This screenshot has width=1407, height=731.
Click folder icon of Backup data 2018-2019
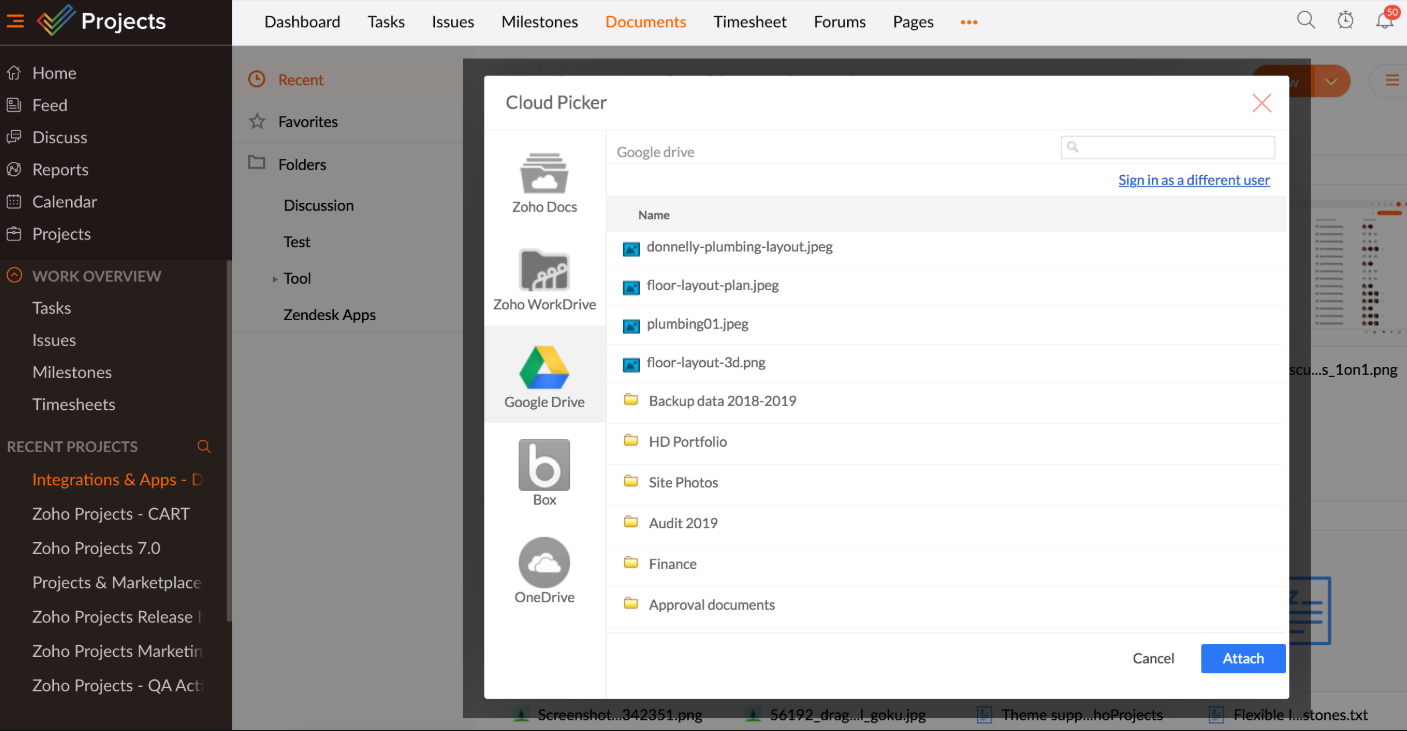(631, 400)
